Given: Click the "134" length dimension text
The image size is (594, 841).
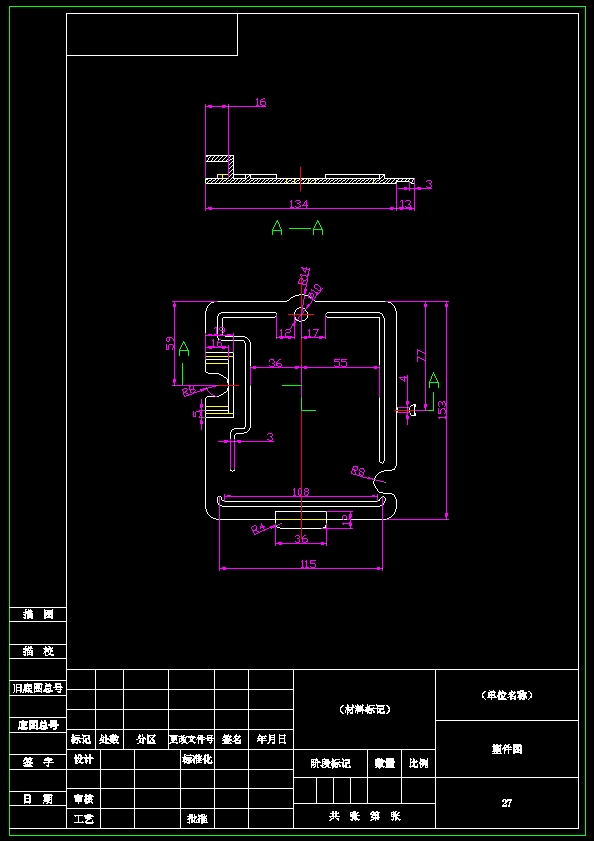Looking at the screenshot, I should (299, 204).
